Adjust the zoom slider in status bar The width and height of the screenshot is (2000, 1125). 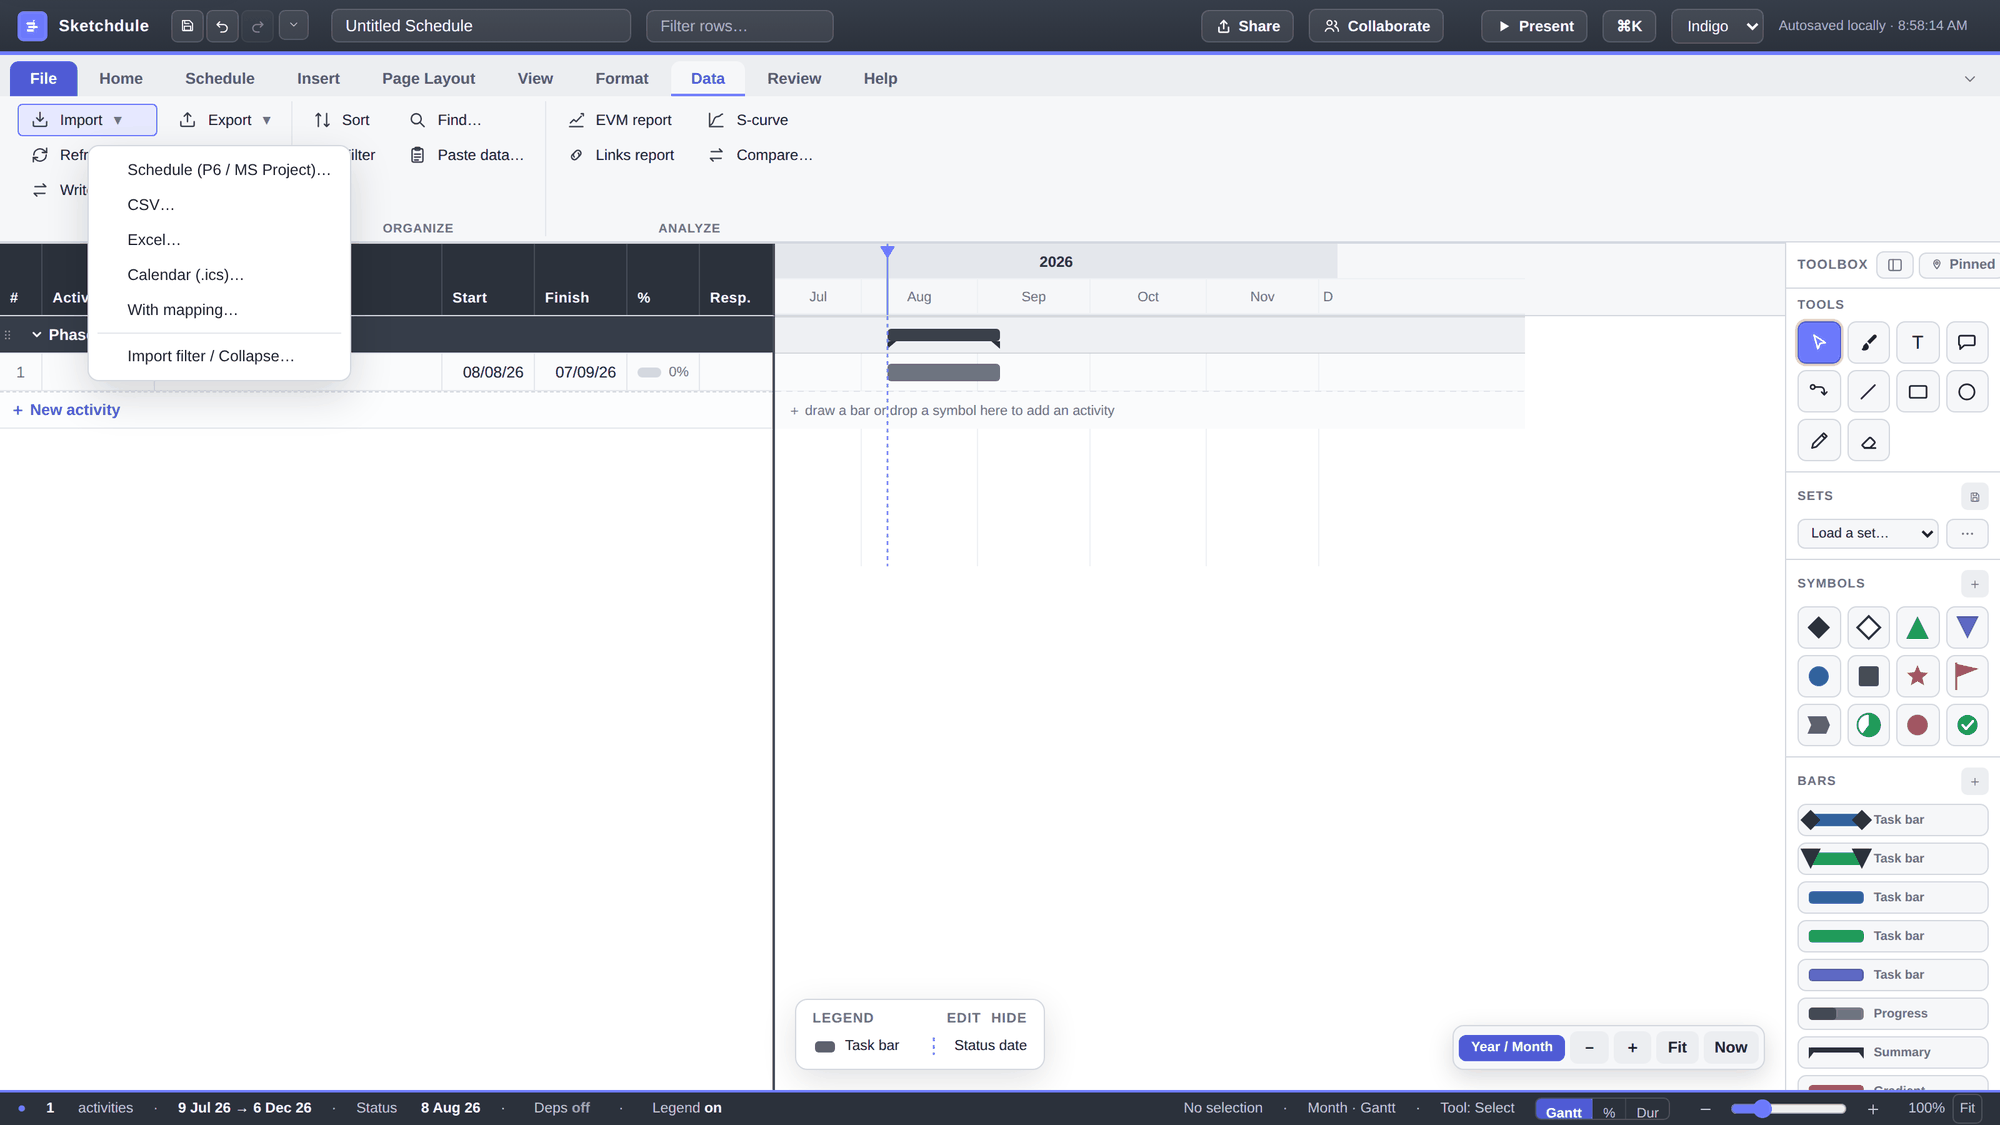pos(1788,1108)
